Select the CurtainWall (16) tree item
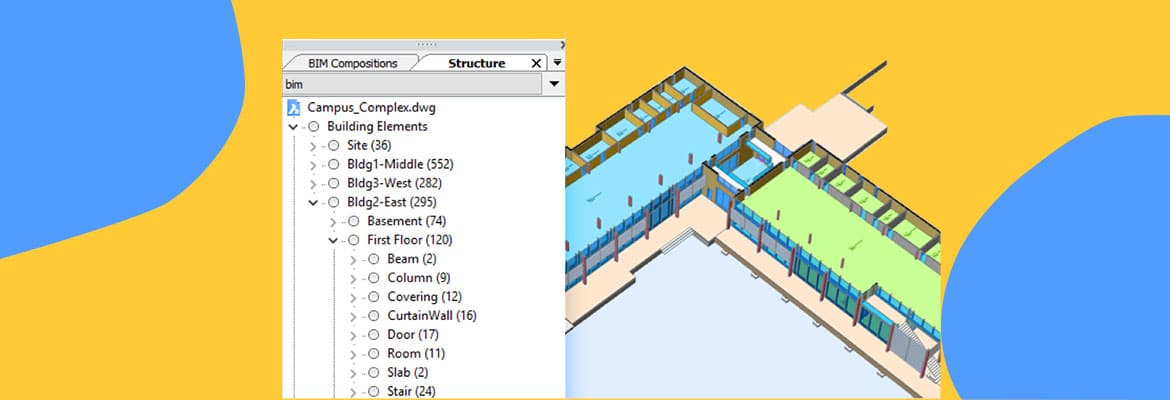Viewport: 1170px width, 400px height. [x=431, y=316]
